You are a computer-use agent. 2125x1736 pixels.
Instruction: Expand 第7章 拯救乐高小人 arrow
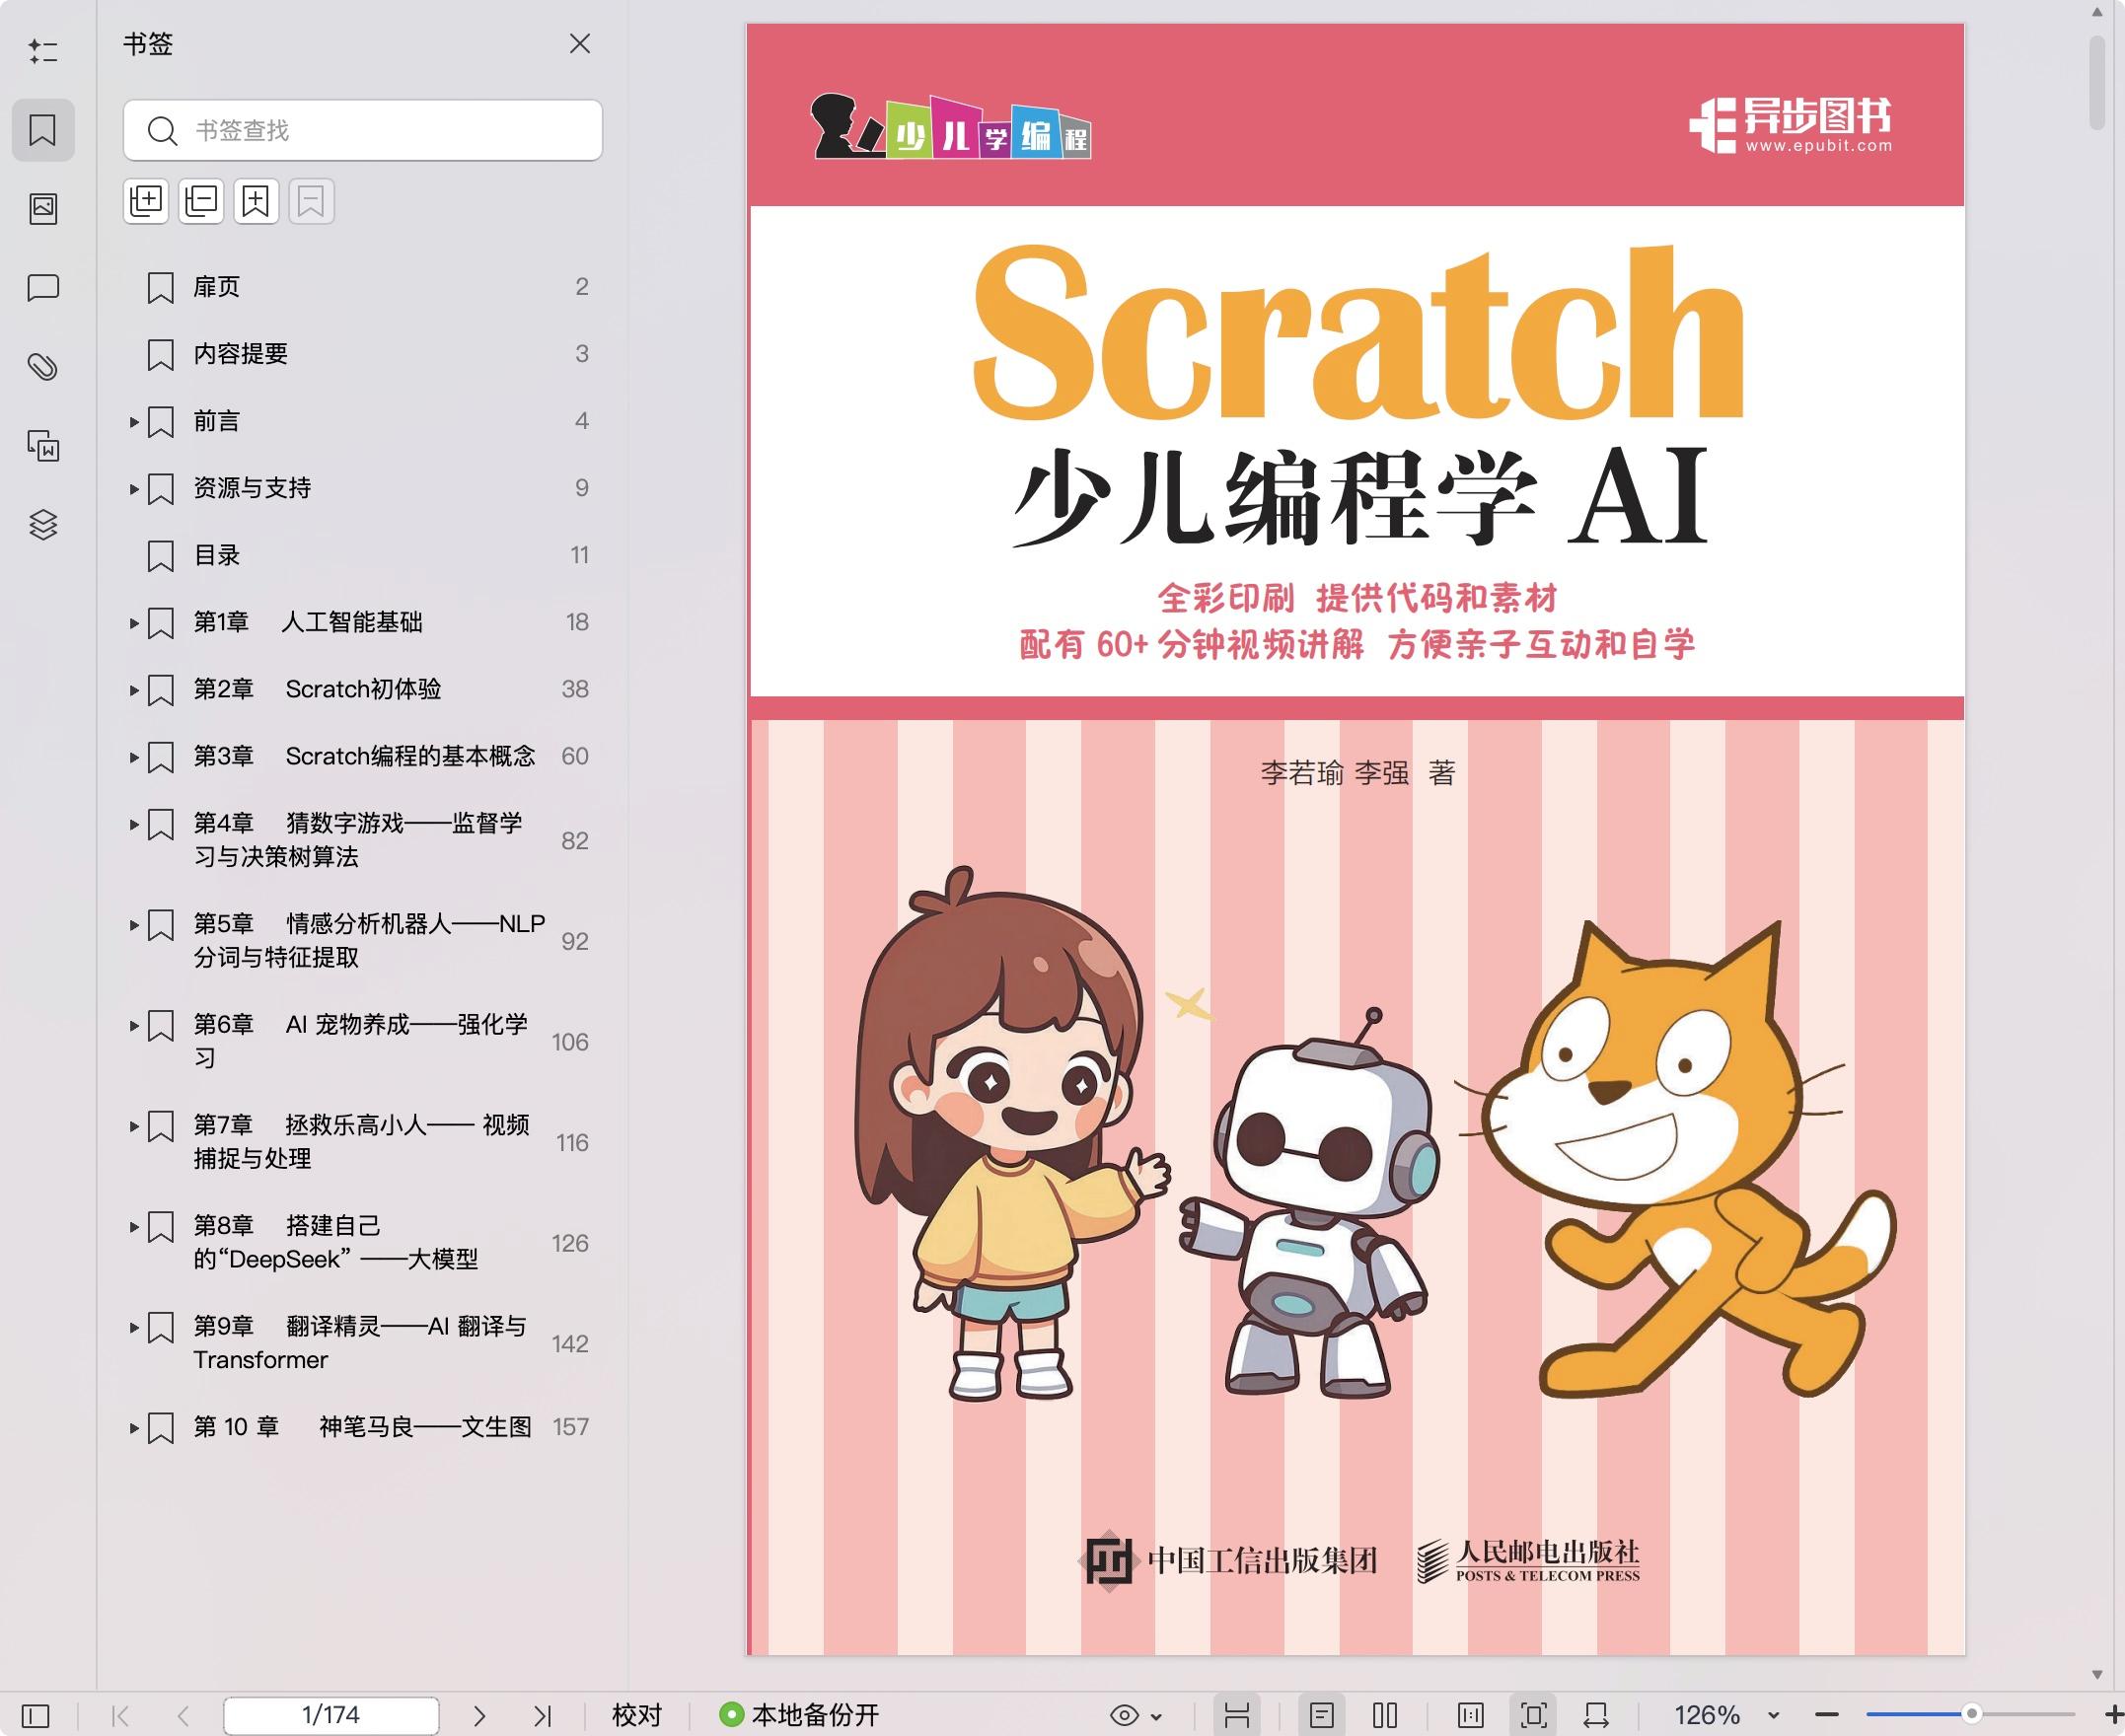pos(134,1126)
